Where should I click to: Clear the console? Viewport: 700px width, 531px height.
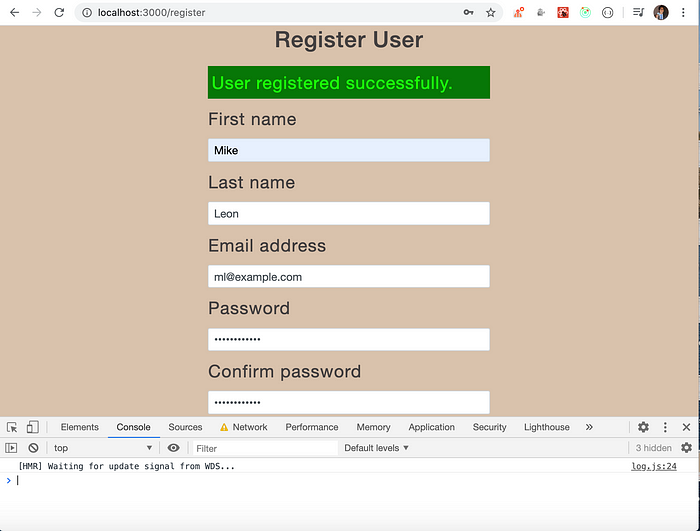point(33,447)
